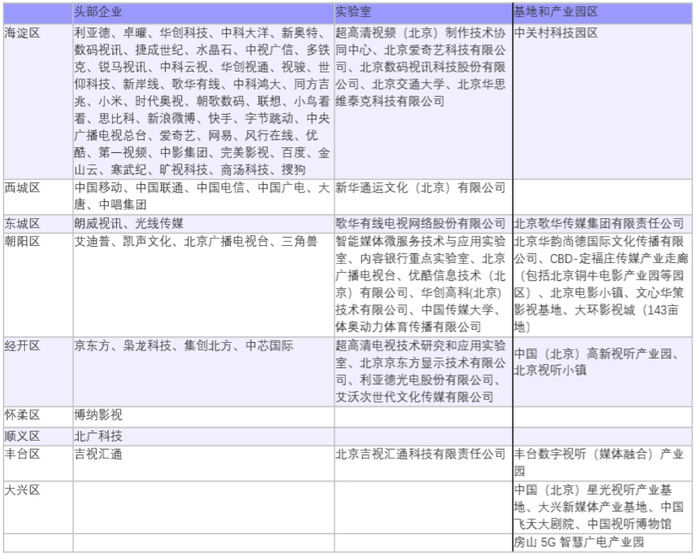Click the 西城区 row label
Image resolution: width=700 pixels, height=559 pixels.
[x=38, y=197]
